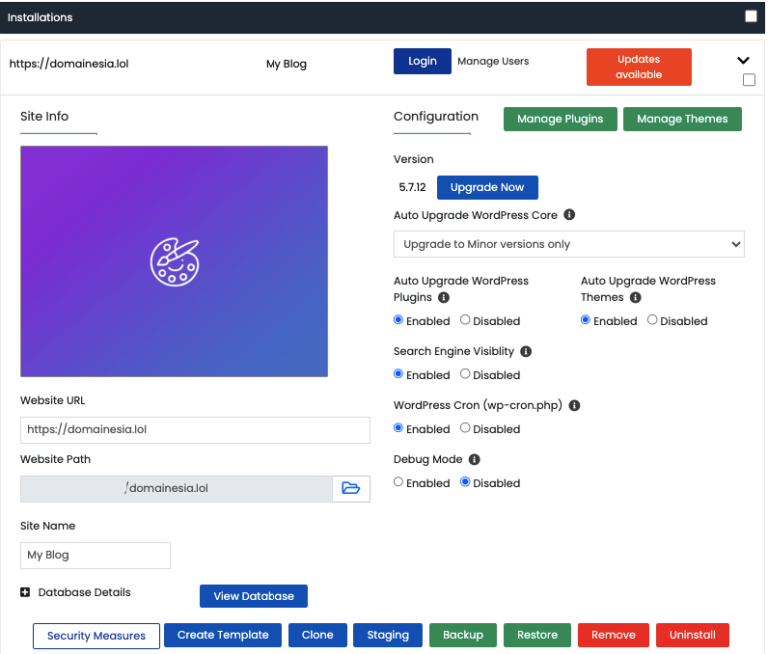Click the Website Path field
Viewport: 768px width, 654px height.
tap(176, 488)
